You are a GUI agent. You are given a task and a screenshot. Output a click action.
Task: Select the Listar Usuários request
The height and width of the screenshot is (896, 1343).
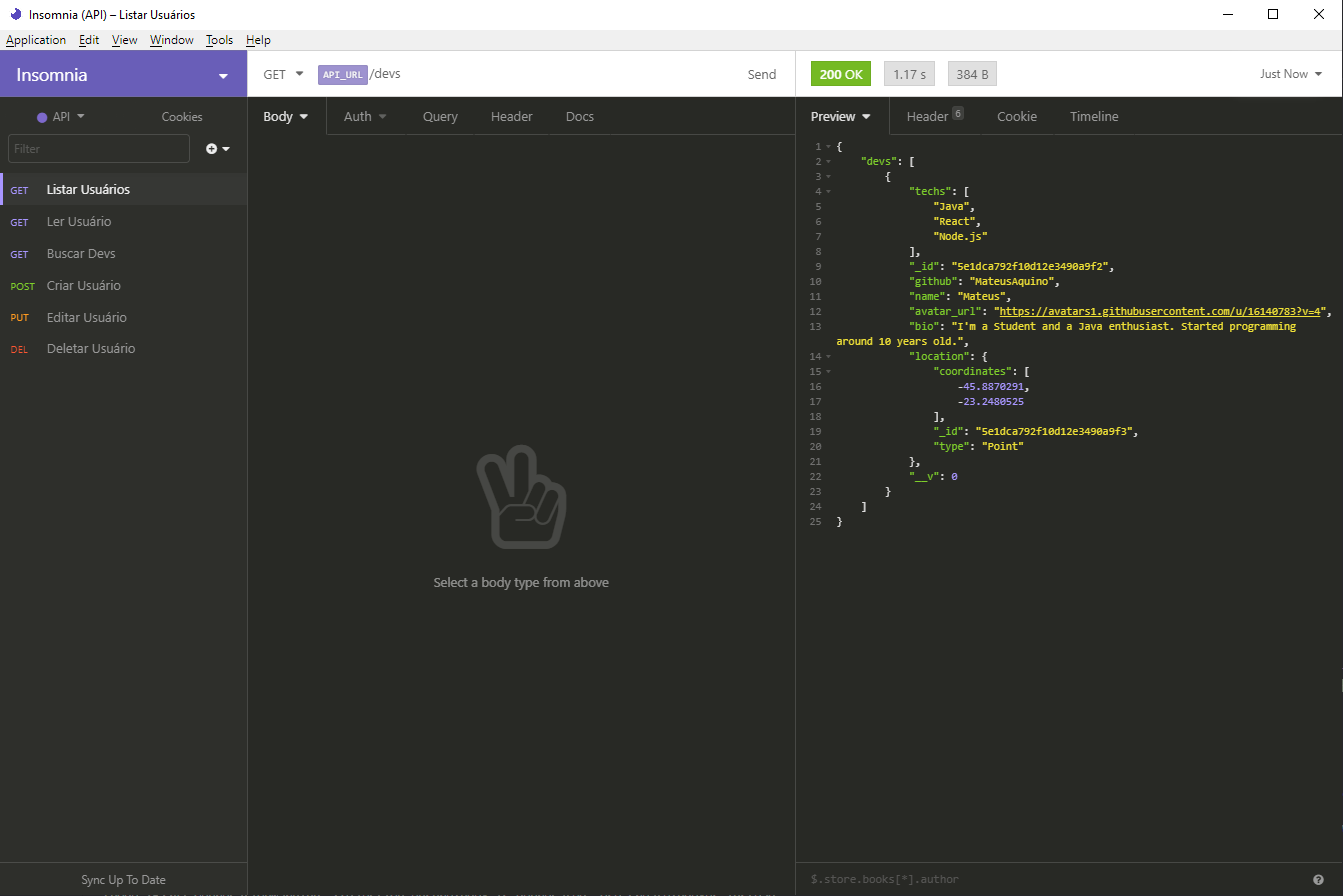tap(123, 189)
